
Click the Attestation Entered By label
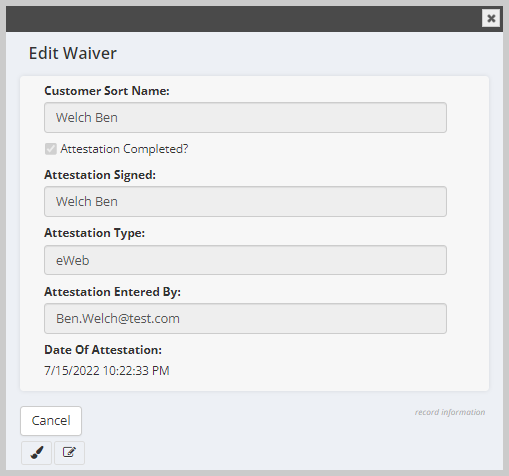[112, 292]
